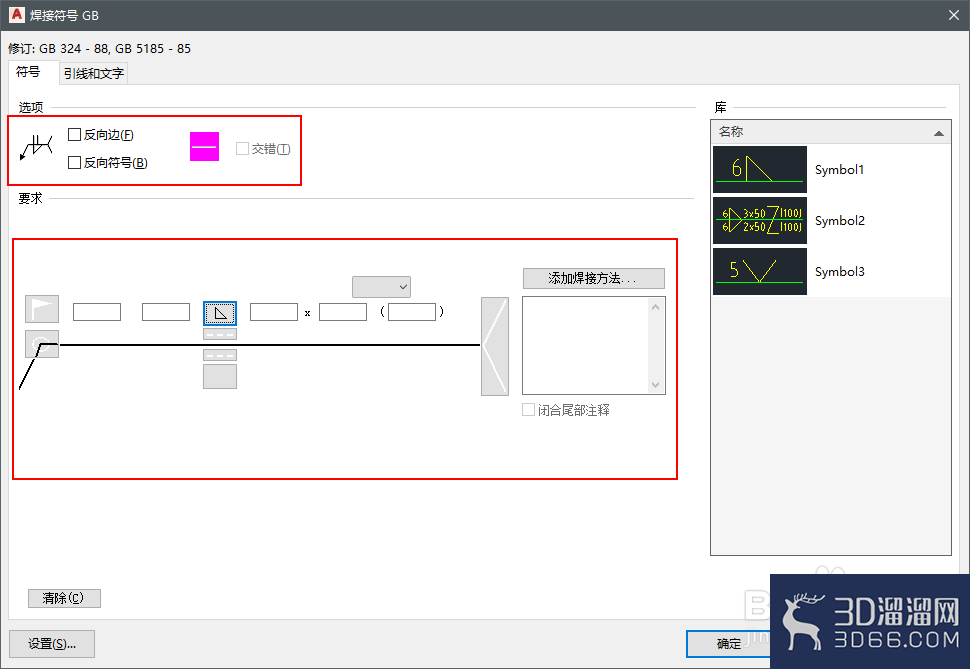Click the scroll up arrow of weld method box
The height and width of the screenshot is (669, 970).
(x=656, y=307)
